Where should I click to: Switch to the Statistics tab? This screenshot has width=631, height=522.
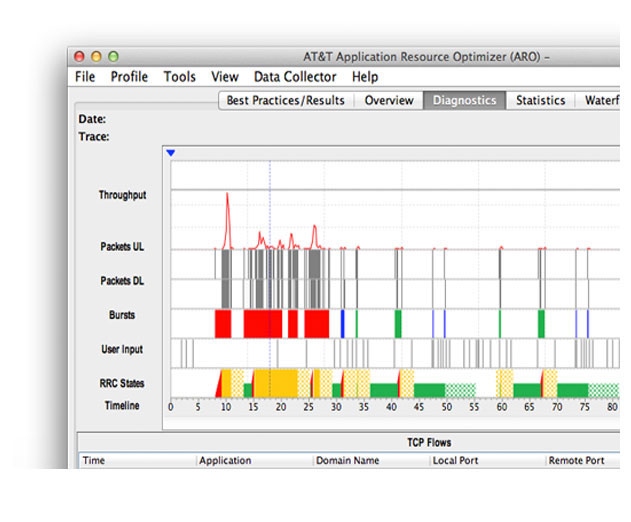[x=540, y=100]
